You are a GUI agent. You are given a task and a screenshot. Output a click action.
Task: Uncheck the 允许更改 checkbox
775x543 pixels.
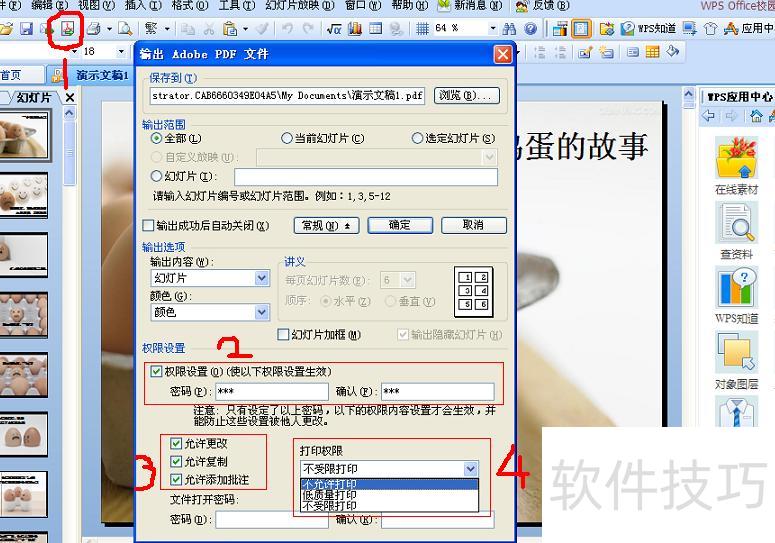coord(176,443)
